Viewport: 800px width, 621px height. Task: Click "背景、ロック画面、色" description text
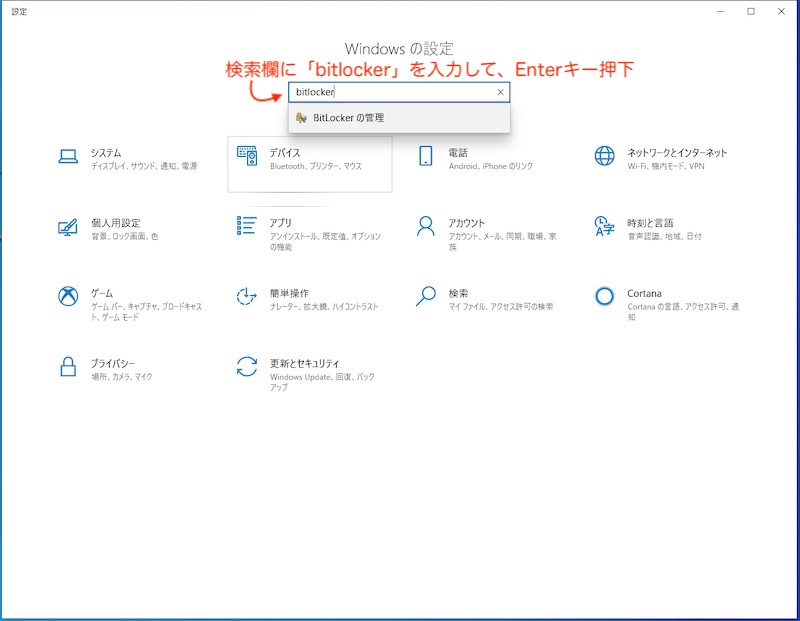click(x=124, y=236)
